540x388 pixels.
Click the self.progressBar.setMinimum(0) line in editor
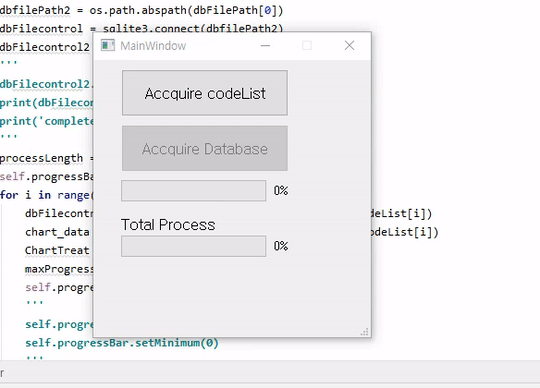122,343
